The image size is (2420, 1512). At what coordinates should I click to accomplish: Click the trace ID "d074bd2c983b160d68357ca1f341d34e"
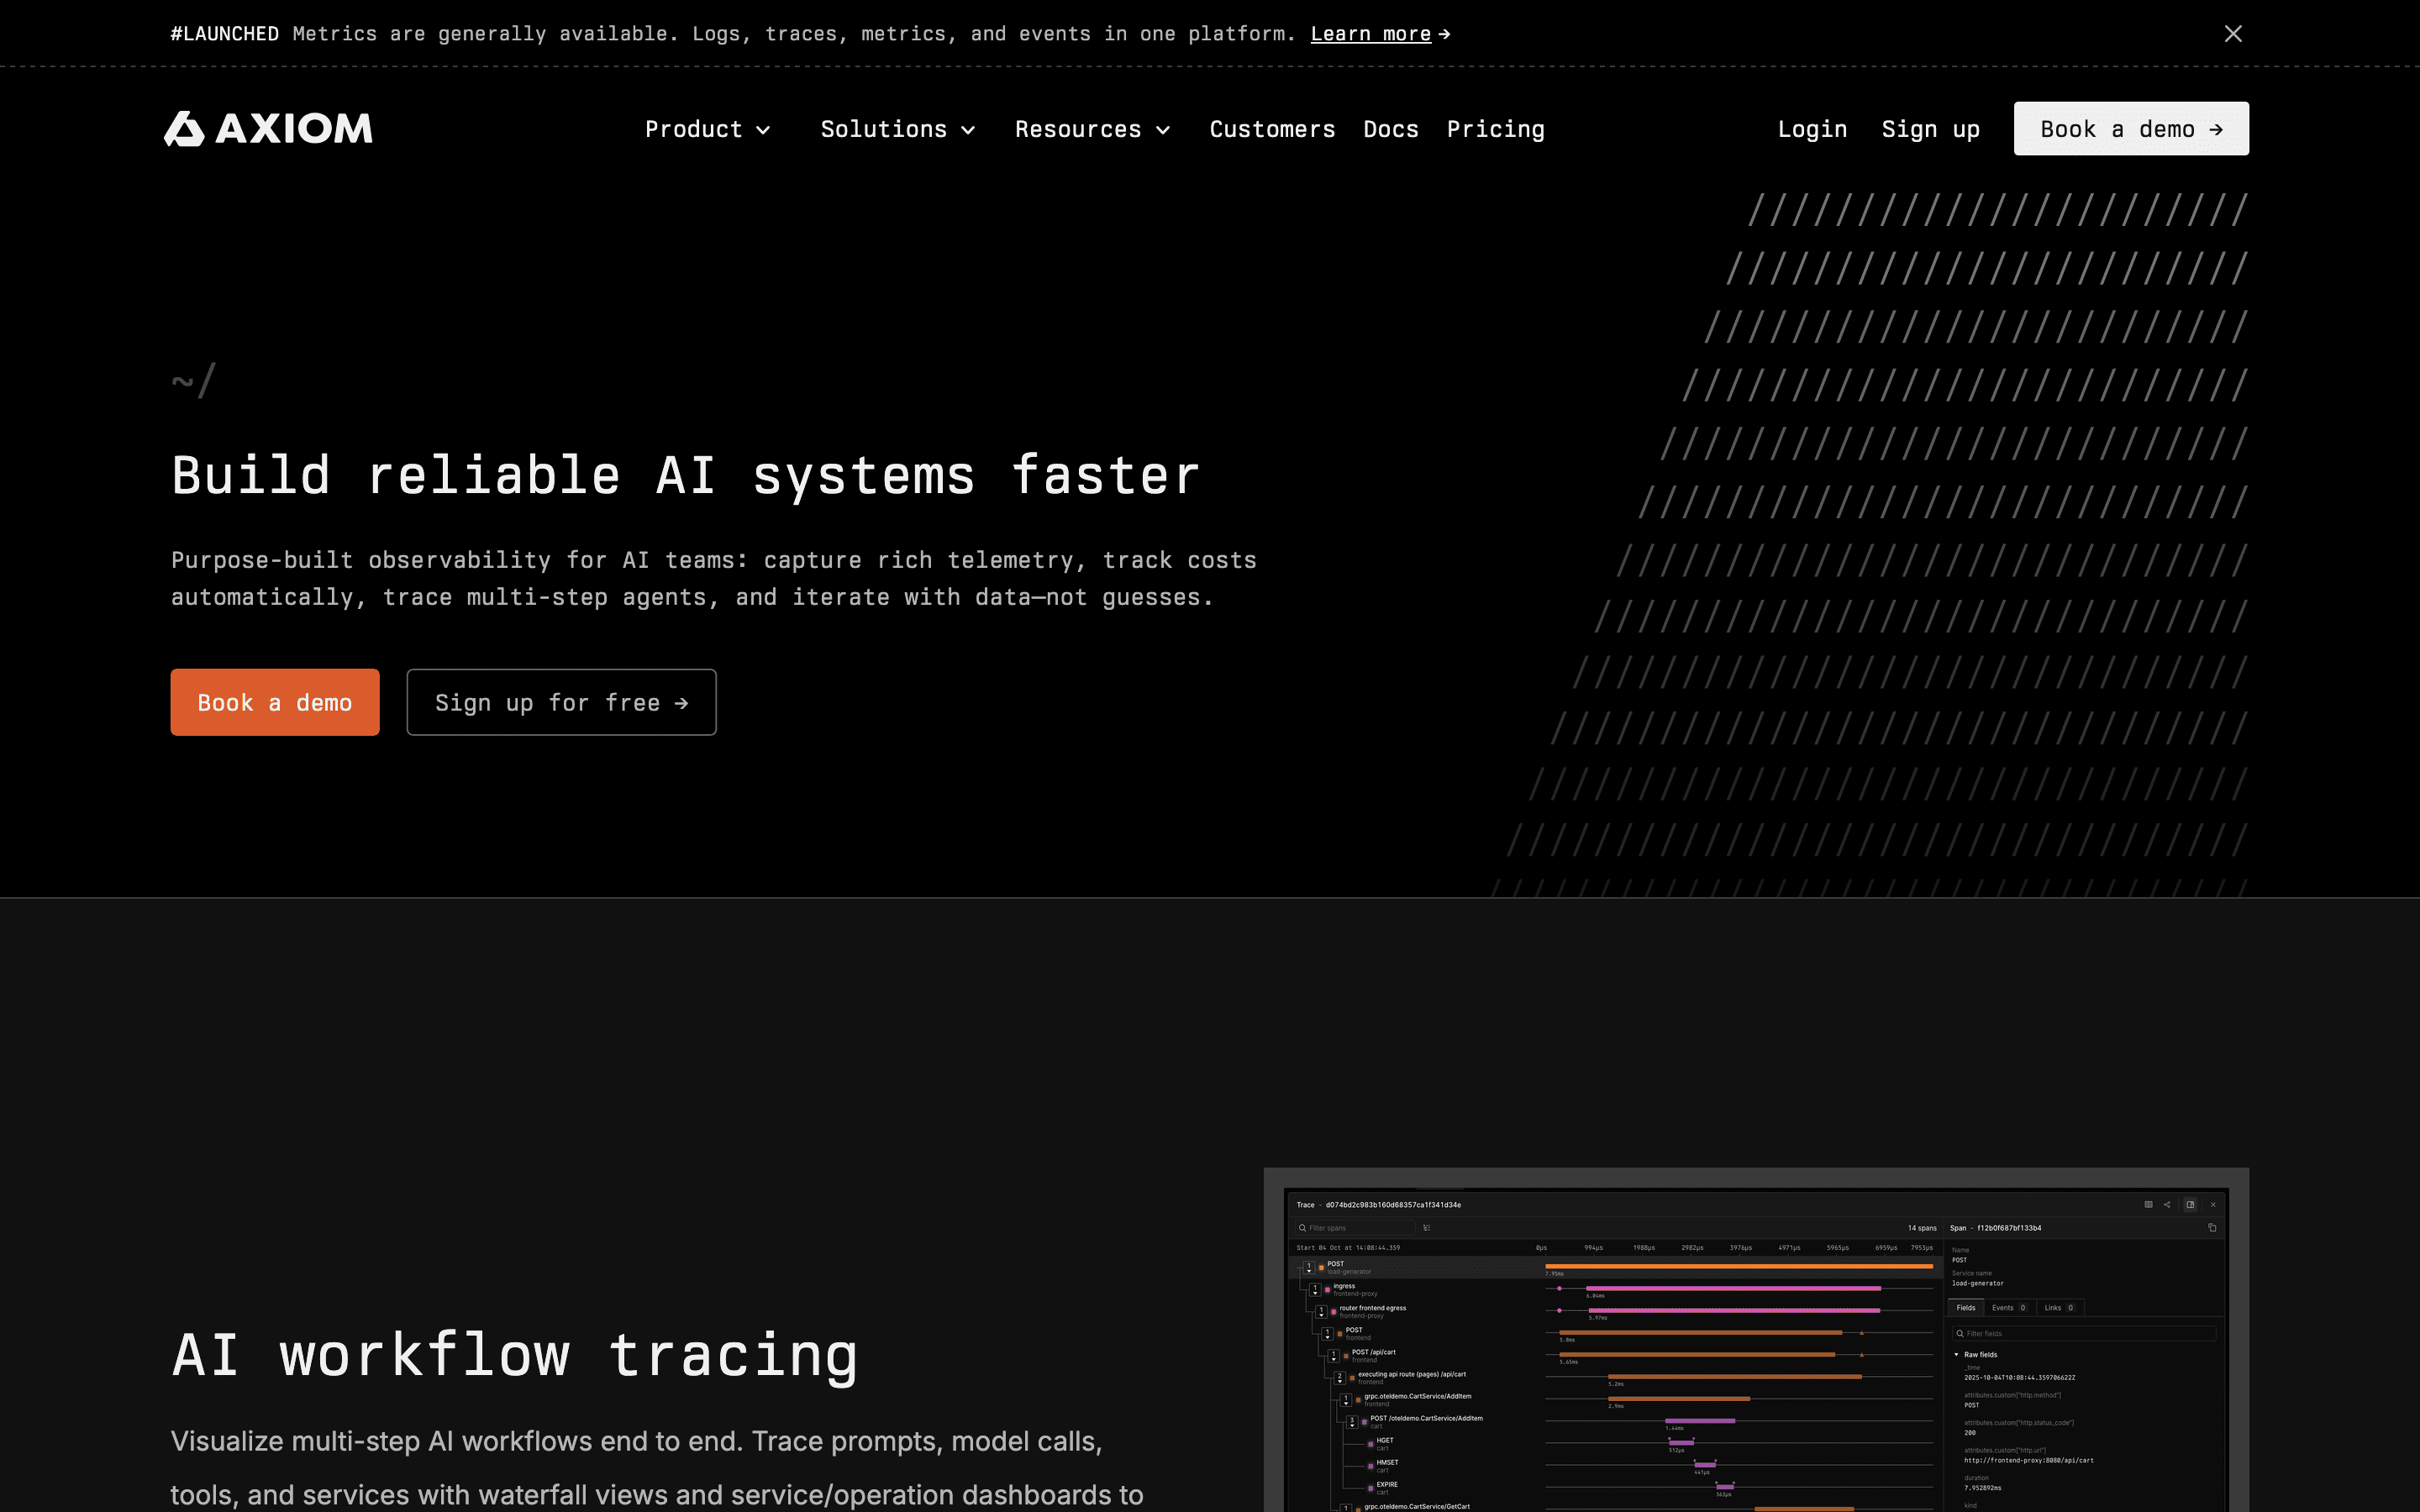point(1393,1205)
